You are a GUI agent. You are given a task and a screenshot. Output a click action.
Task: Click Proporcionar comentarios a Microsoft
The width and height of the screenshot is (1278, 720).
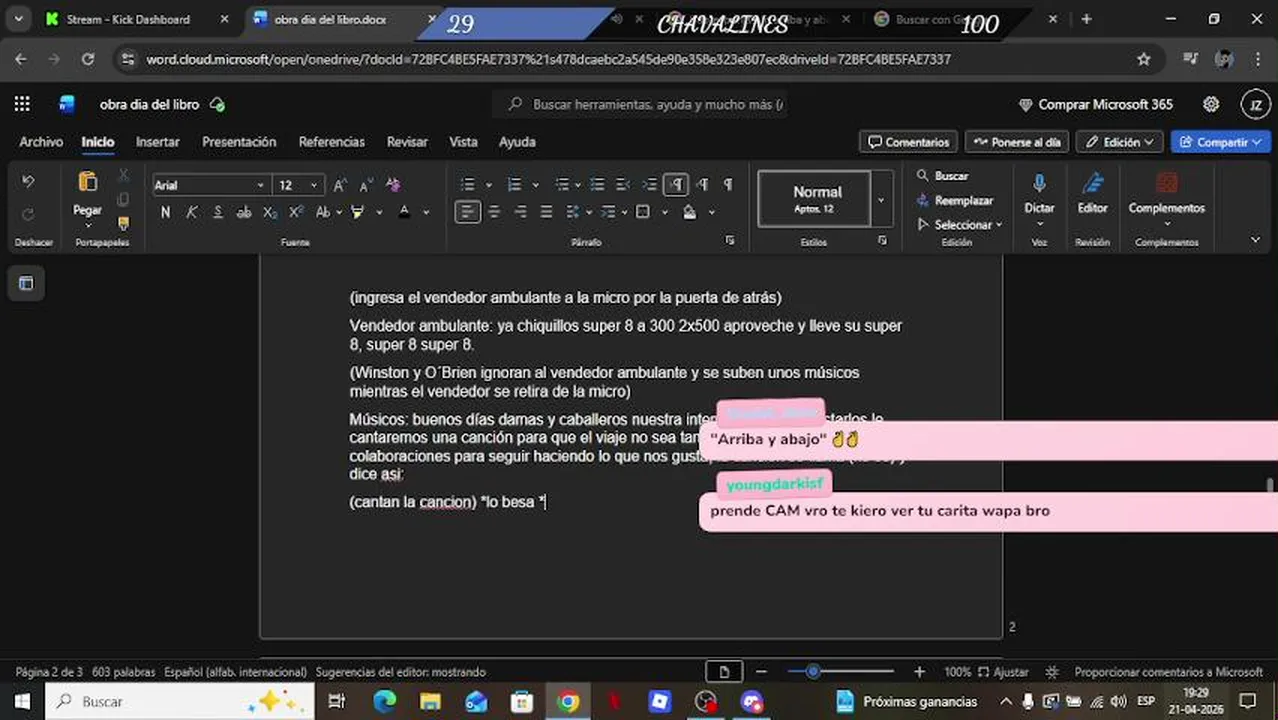[x=1168, y=672]
